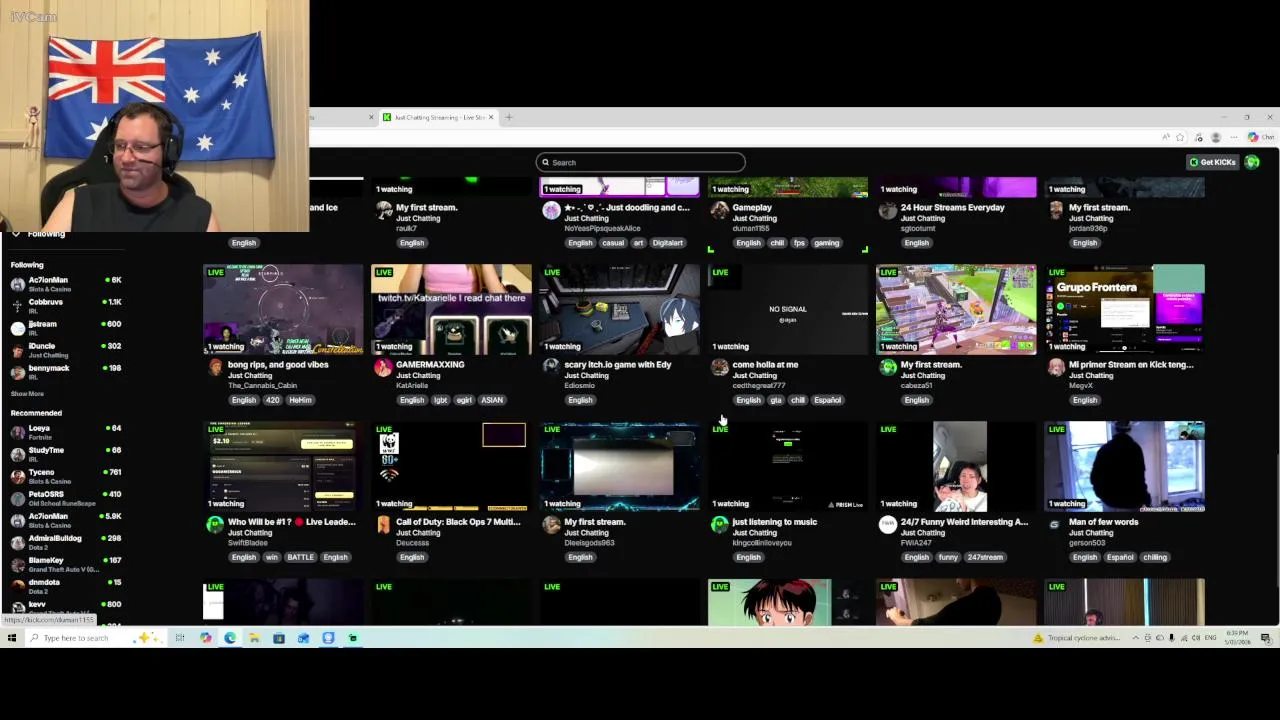Show hidden system tray icons

click(1135, 638)
